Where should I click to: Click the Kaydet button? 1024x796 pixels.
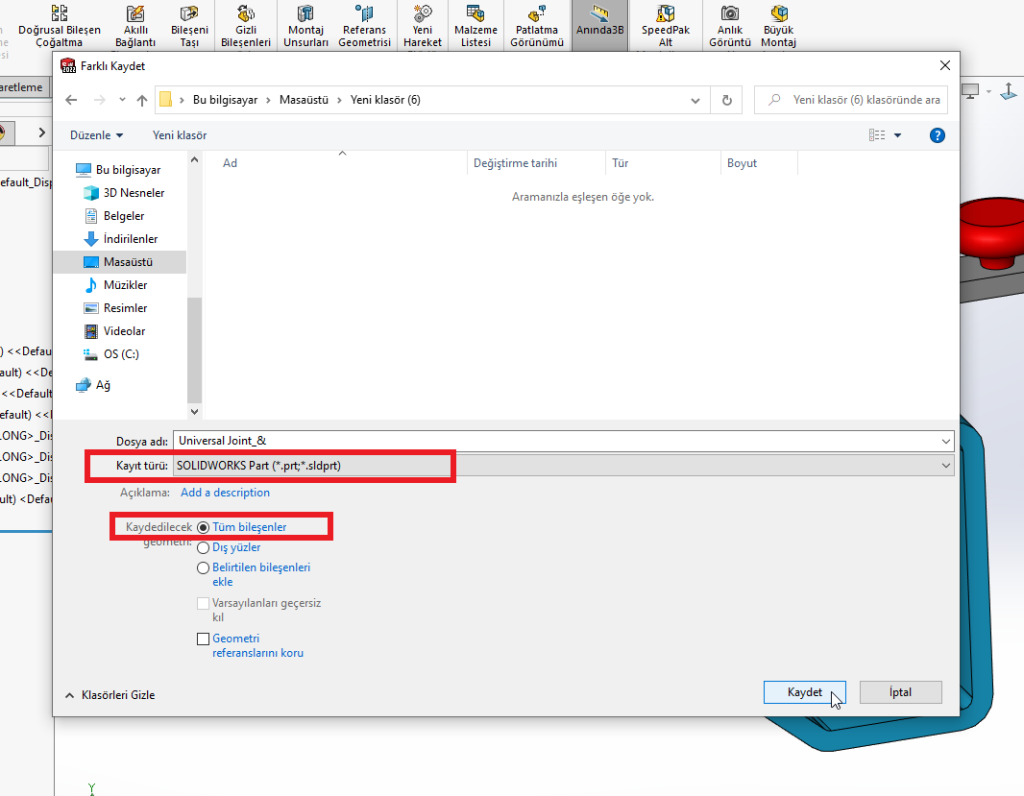[x=804, y=692]
